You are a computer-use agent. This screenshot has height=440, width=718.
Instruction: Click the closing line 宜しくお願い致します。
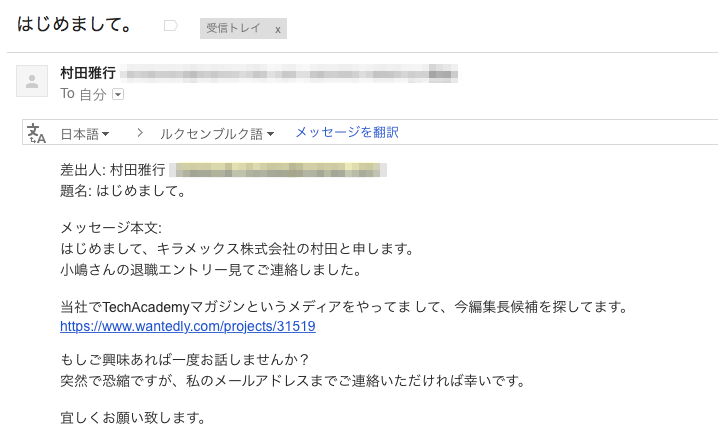[x=133, y=418]
